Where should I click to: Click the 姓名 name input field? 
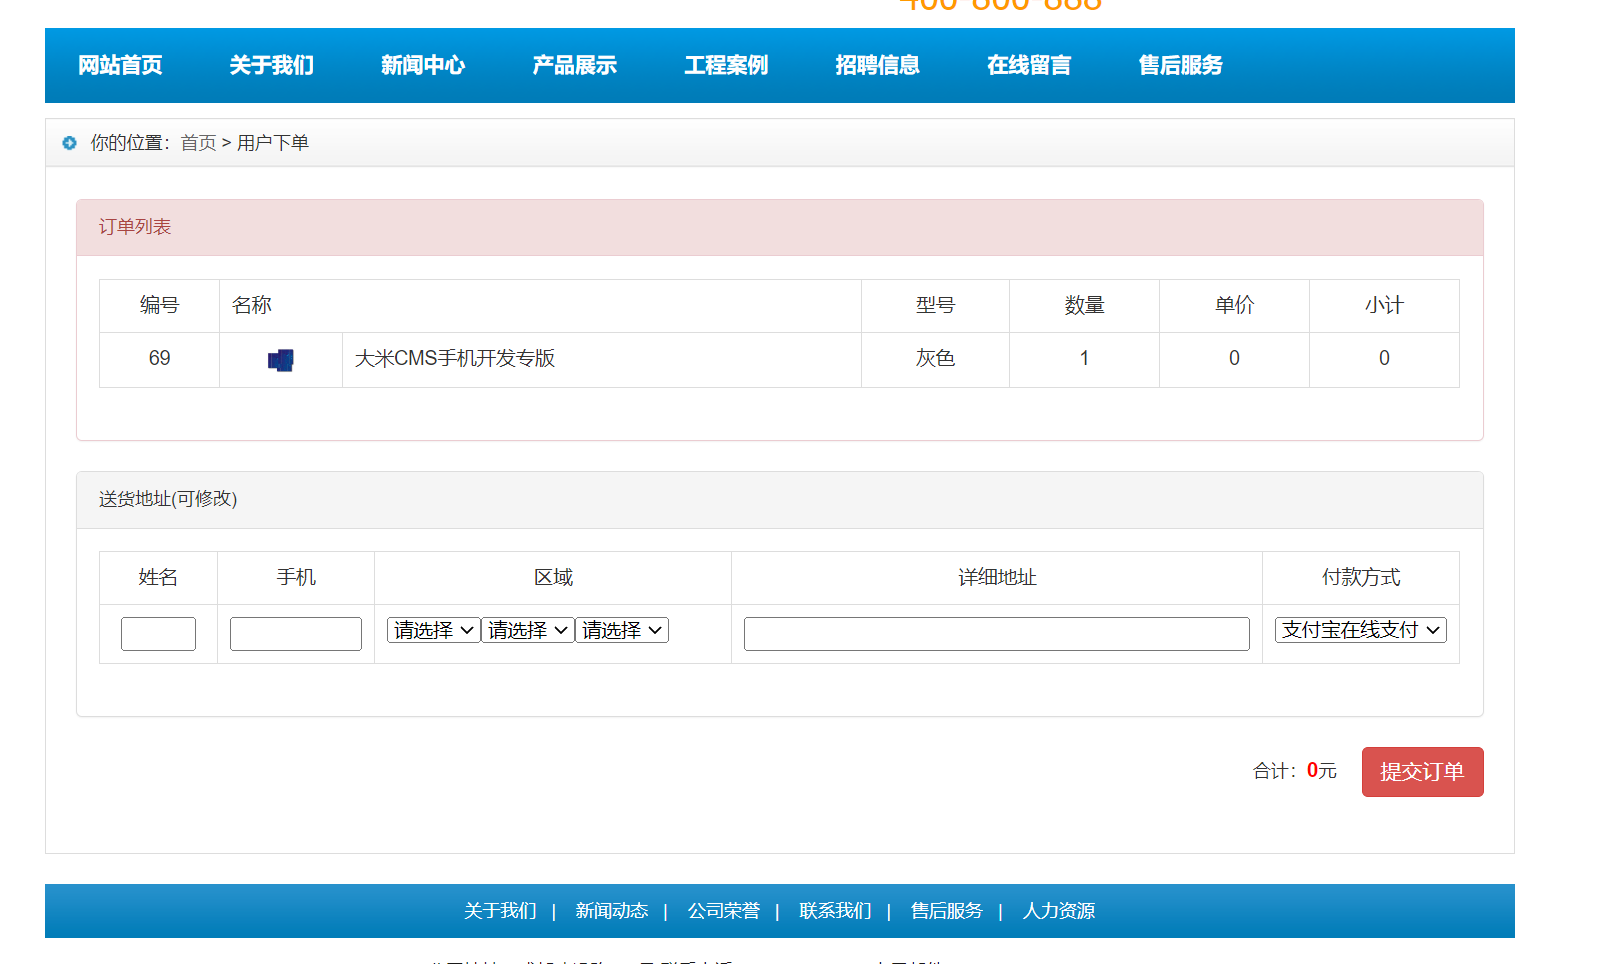(x=158, y=633)
